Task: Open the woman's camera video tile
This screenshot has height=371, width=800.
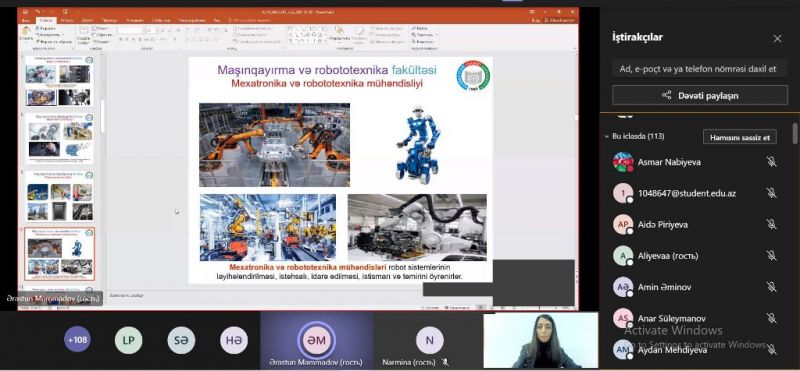Action: (540, 340)
